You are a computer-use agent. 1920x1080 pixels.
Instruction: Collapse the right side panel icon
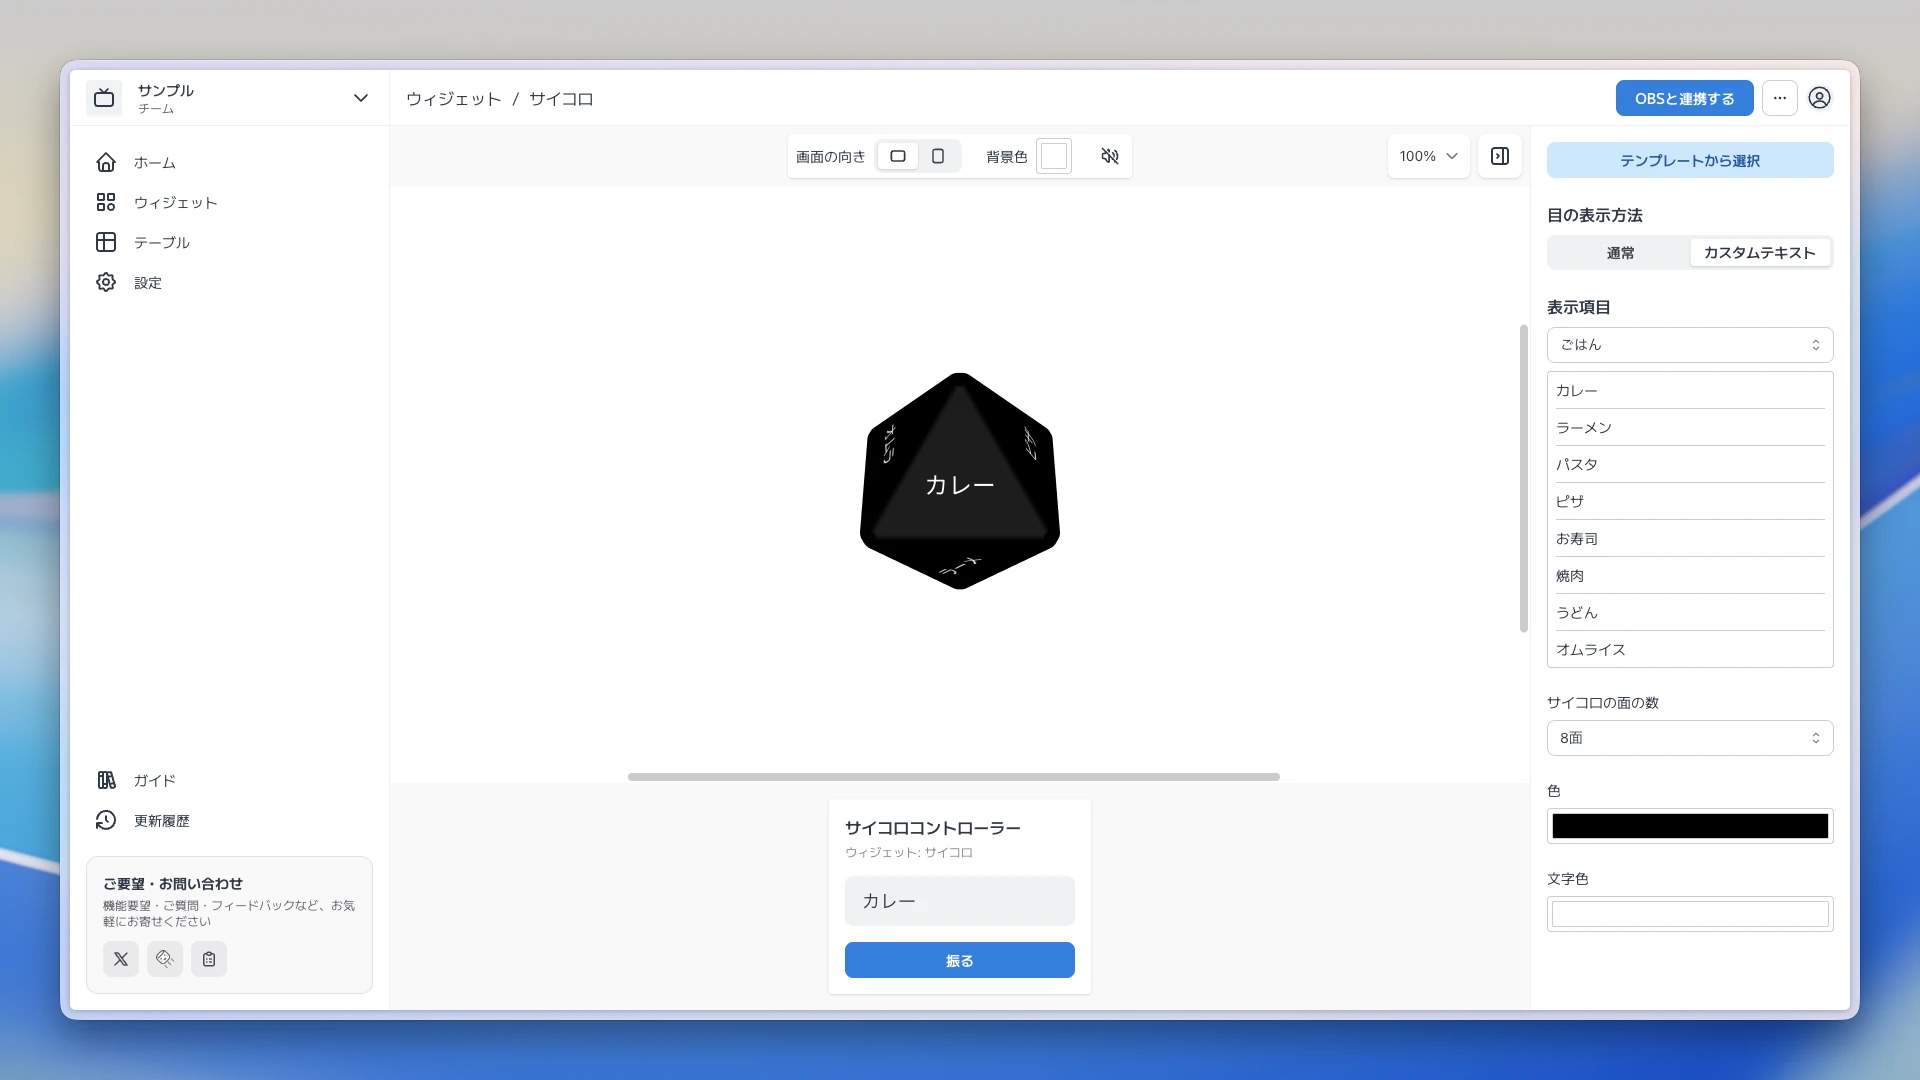click(x=1500, y=156)
